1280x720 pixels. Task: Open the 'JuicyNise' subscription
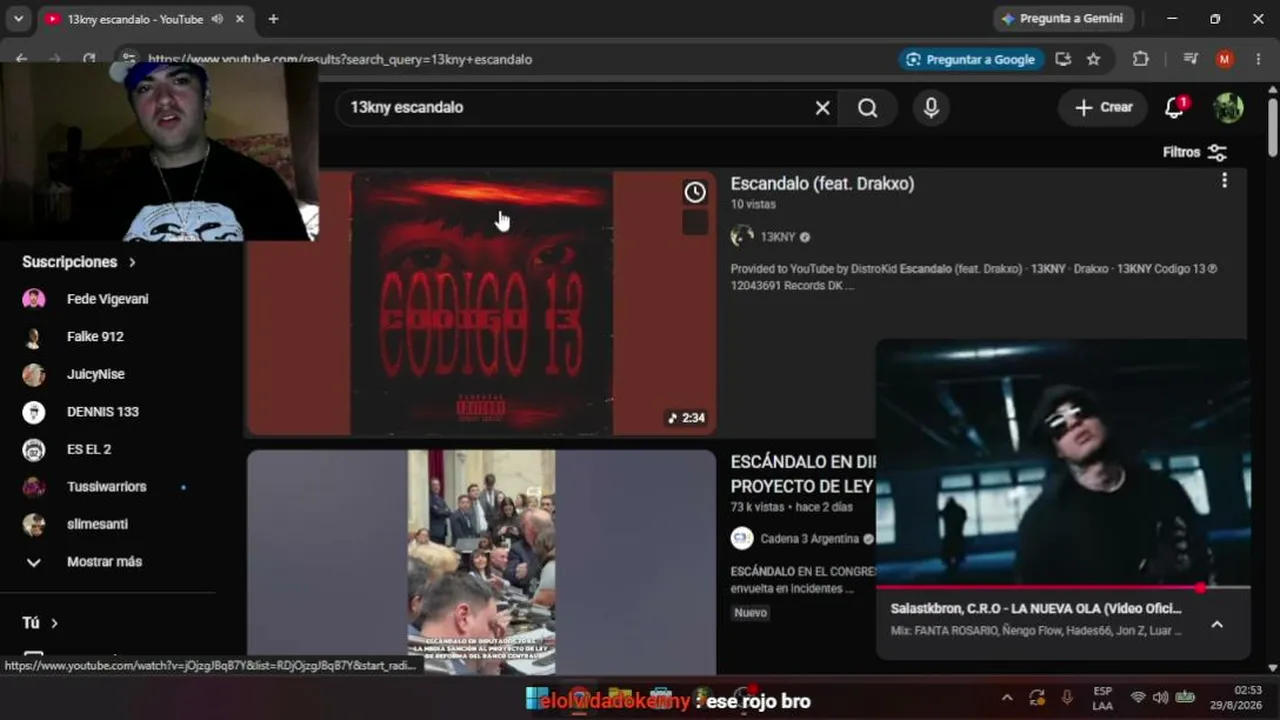coord(108,374)
